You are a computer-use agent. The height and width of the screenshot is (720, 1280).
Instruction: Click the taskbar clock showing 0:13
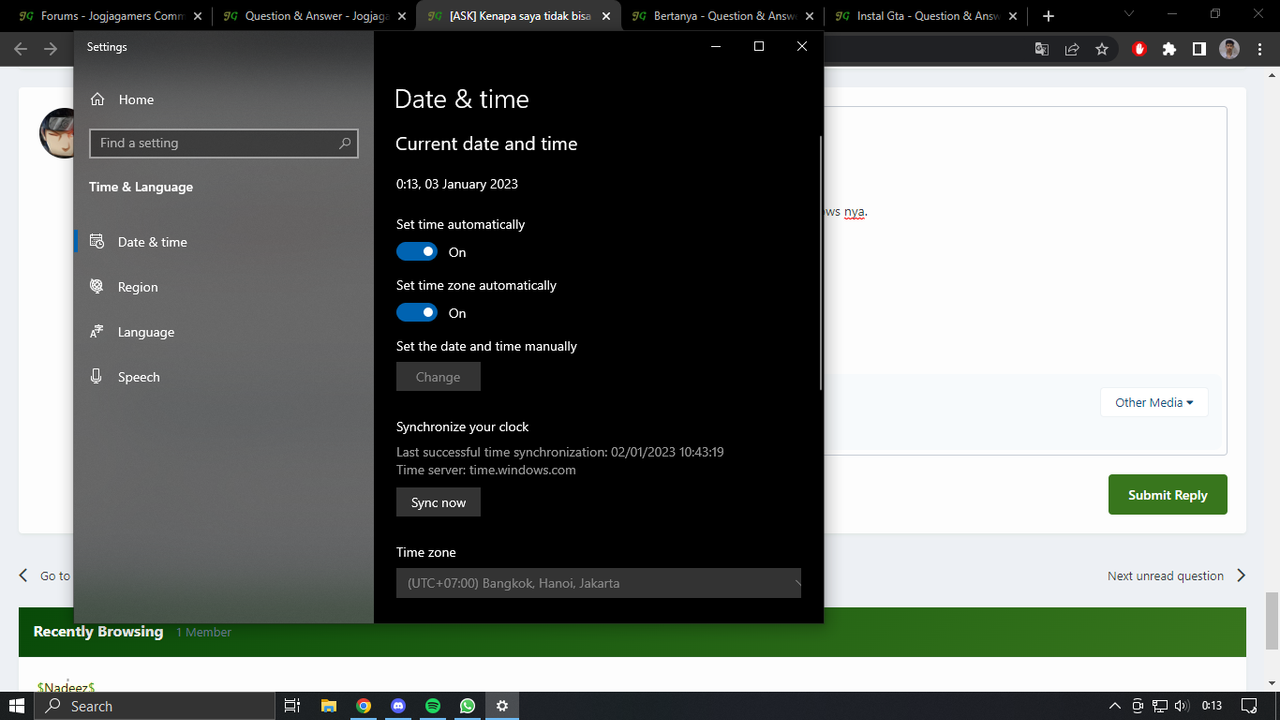point(1212,706)
